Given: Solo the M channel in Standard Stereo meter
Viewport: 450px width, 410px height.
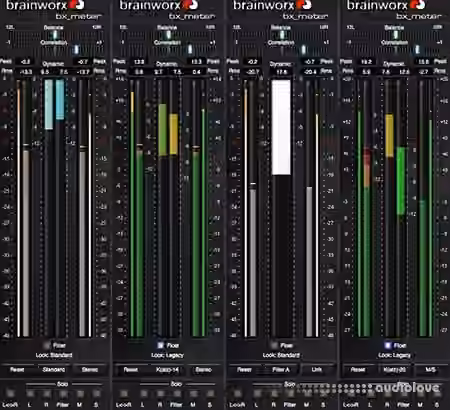Looking at the screenshot, I should click(80, 394).
